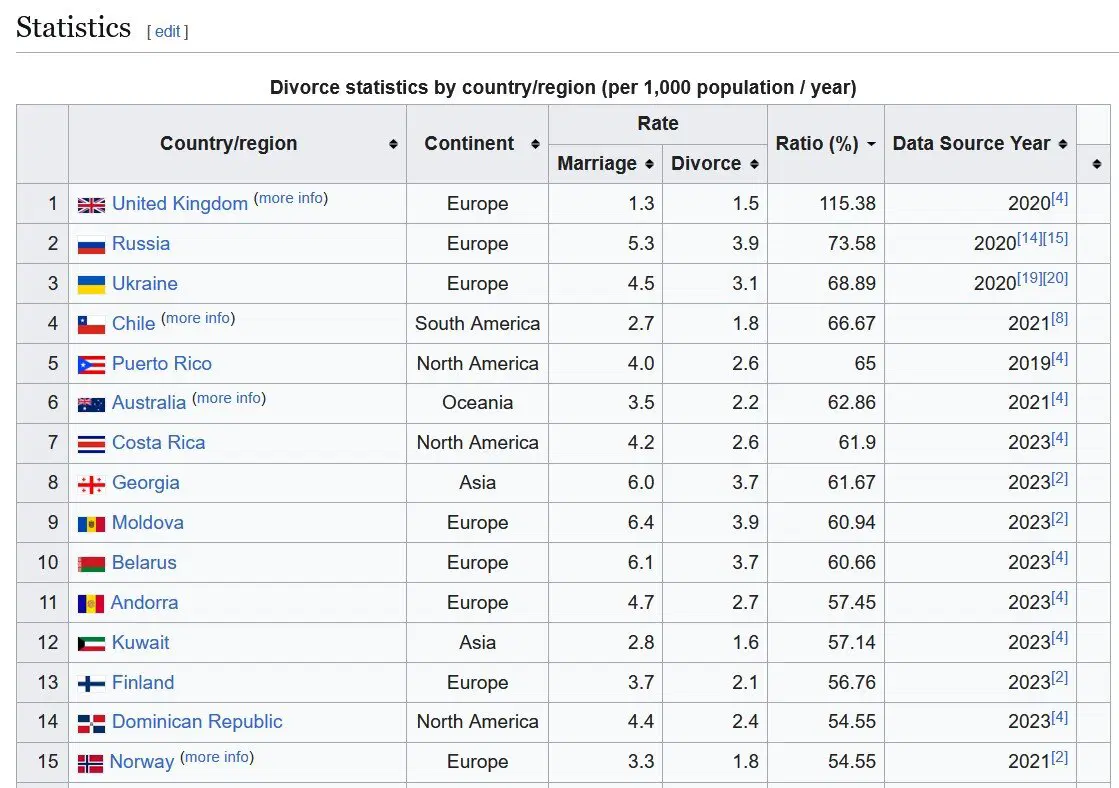Sort table by Continent column
This screenshot has height=788, width=1119.
[x=535, y=144]
